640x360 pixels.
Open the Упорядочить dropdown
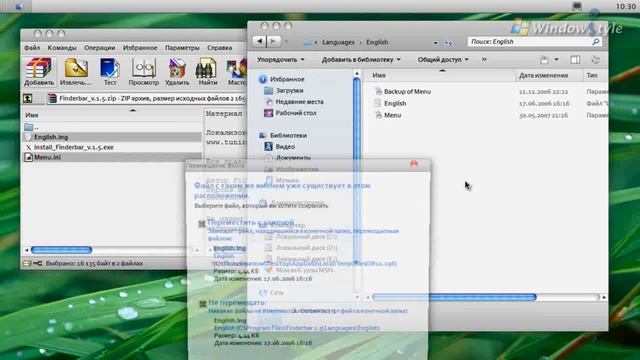point(280,60)
